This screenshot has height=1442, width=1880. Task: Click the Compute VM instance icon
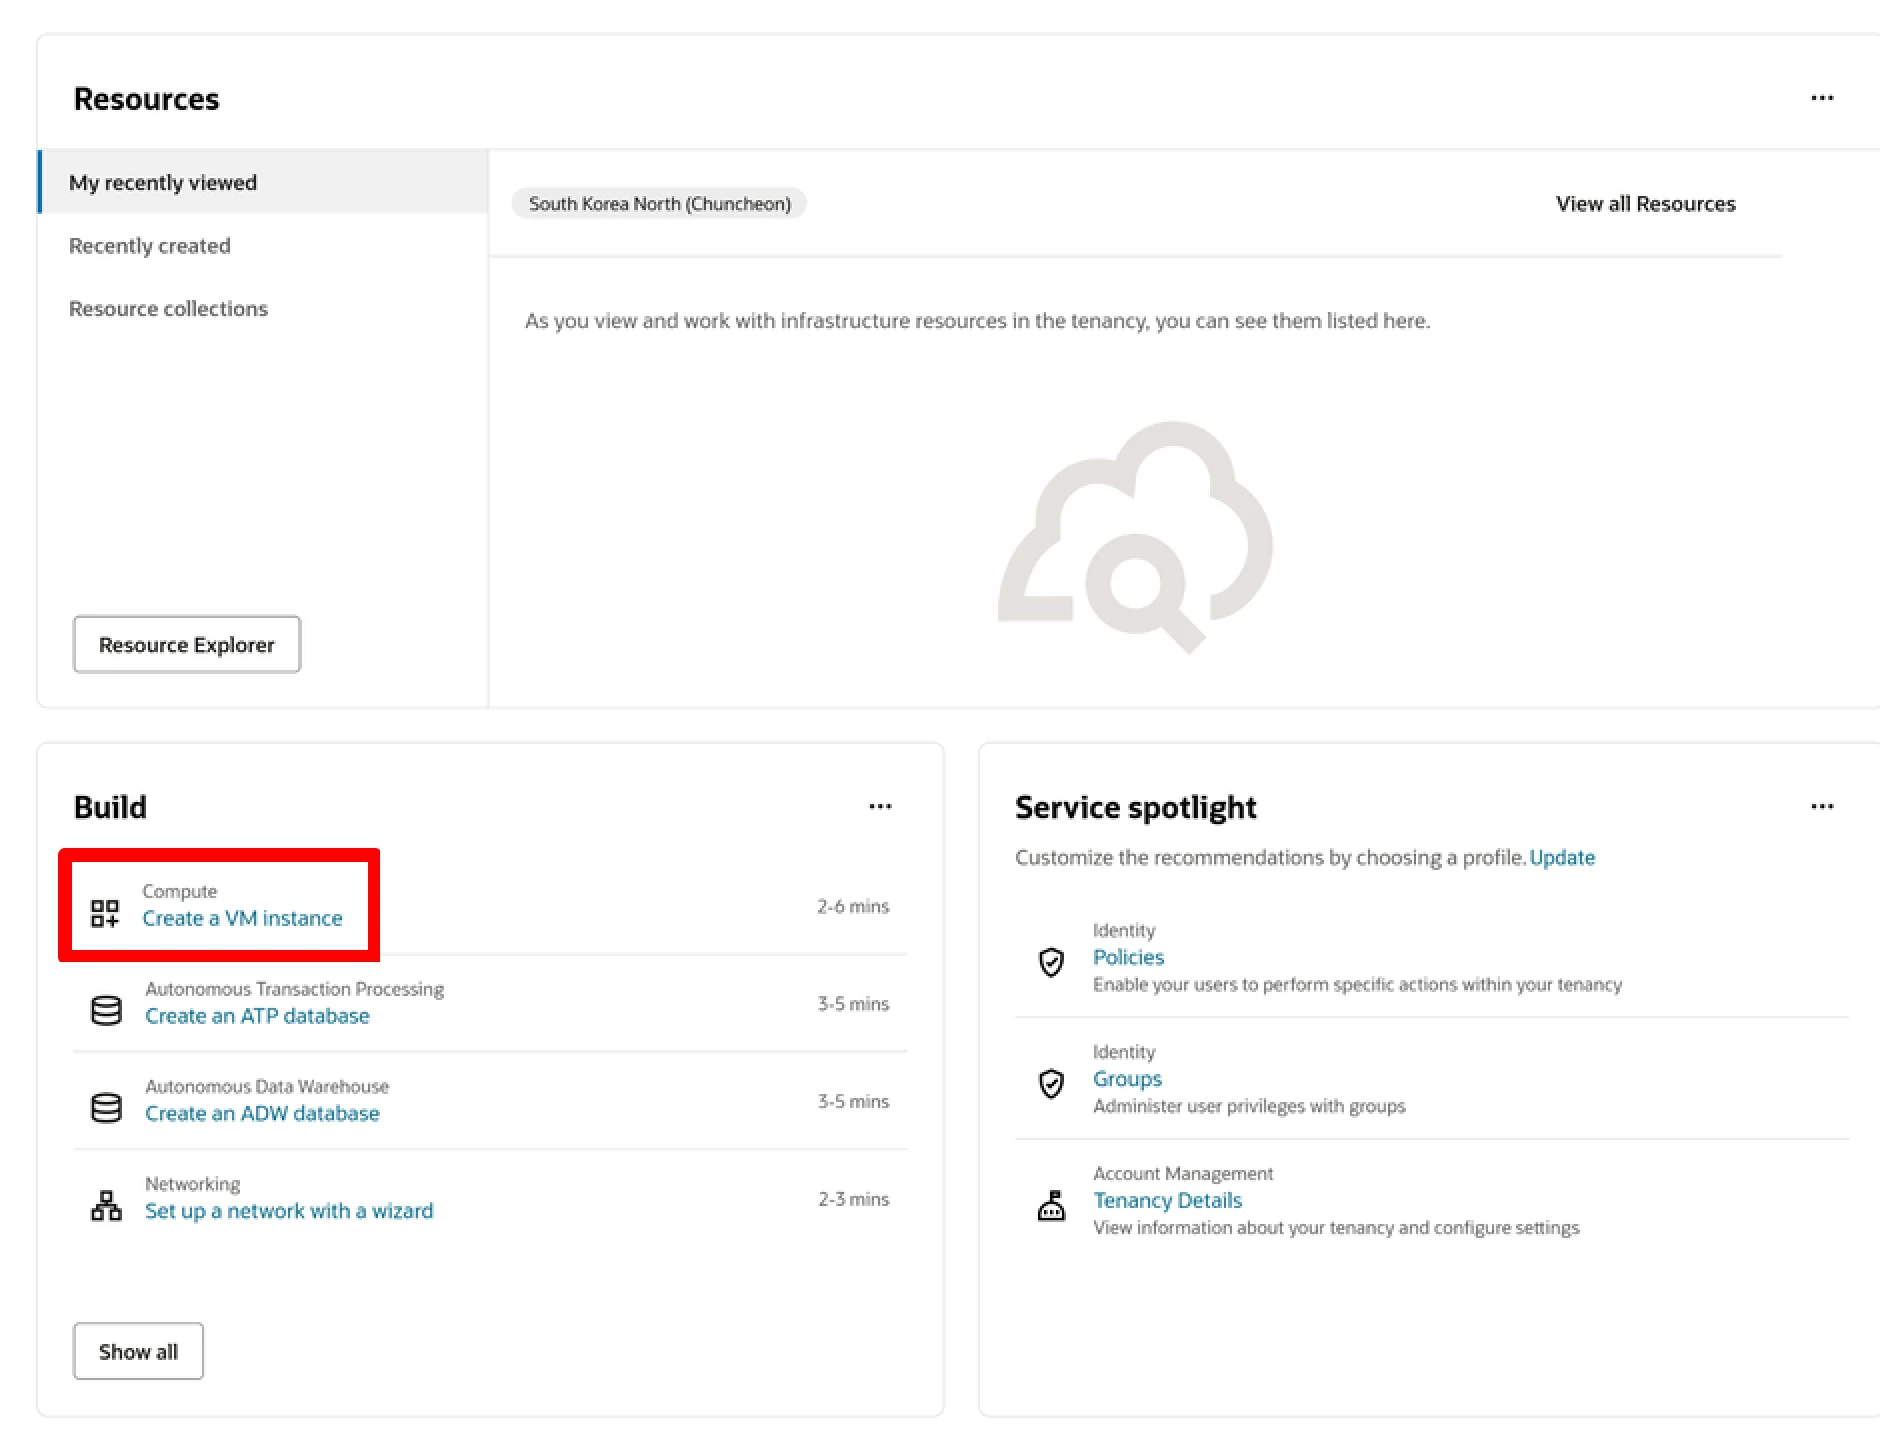point(105,913)
